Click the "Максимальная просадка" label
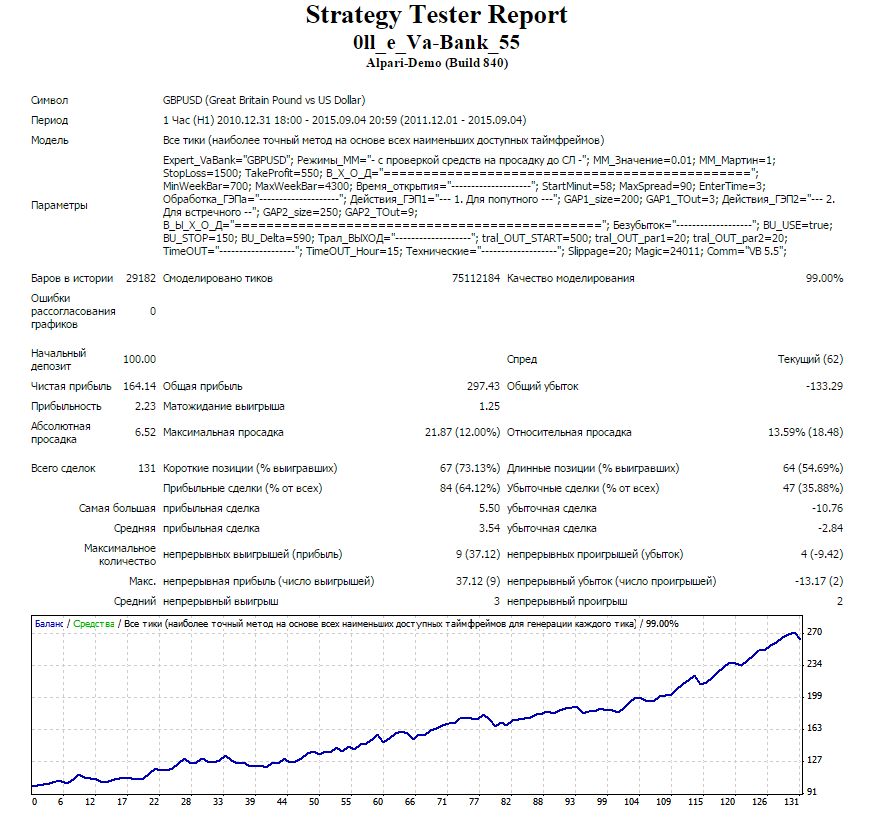Image resolution: width=869 pixels, height=814 pixels. [x=223, y=432]
